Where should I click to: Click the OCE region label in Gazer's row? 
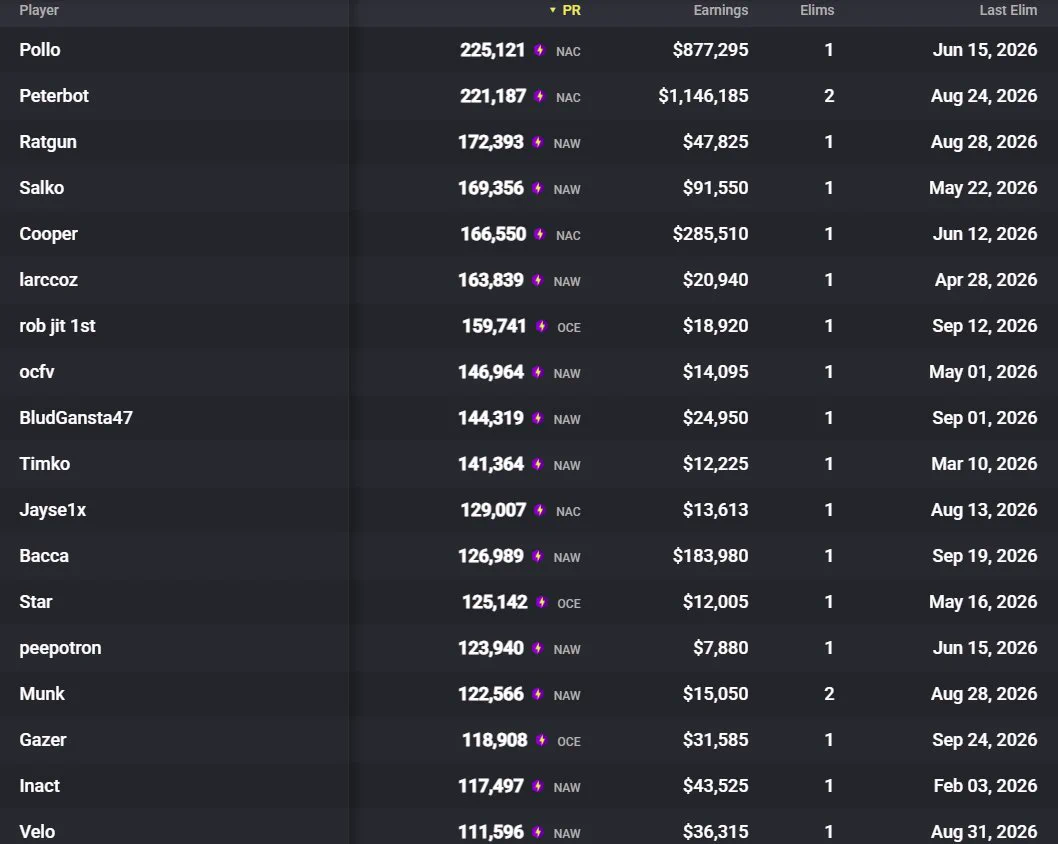point(569,741)
